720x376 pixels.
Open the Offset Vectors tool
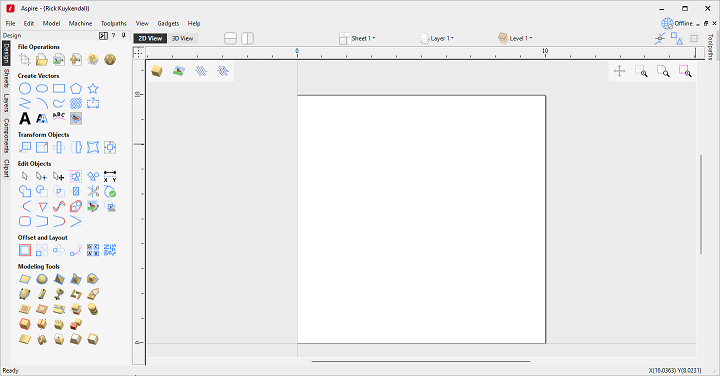coord(25,250)
